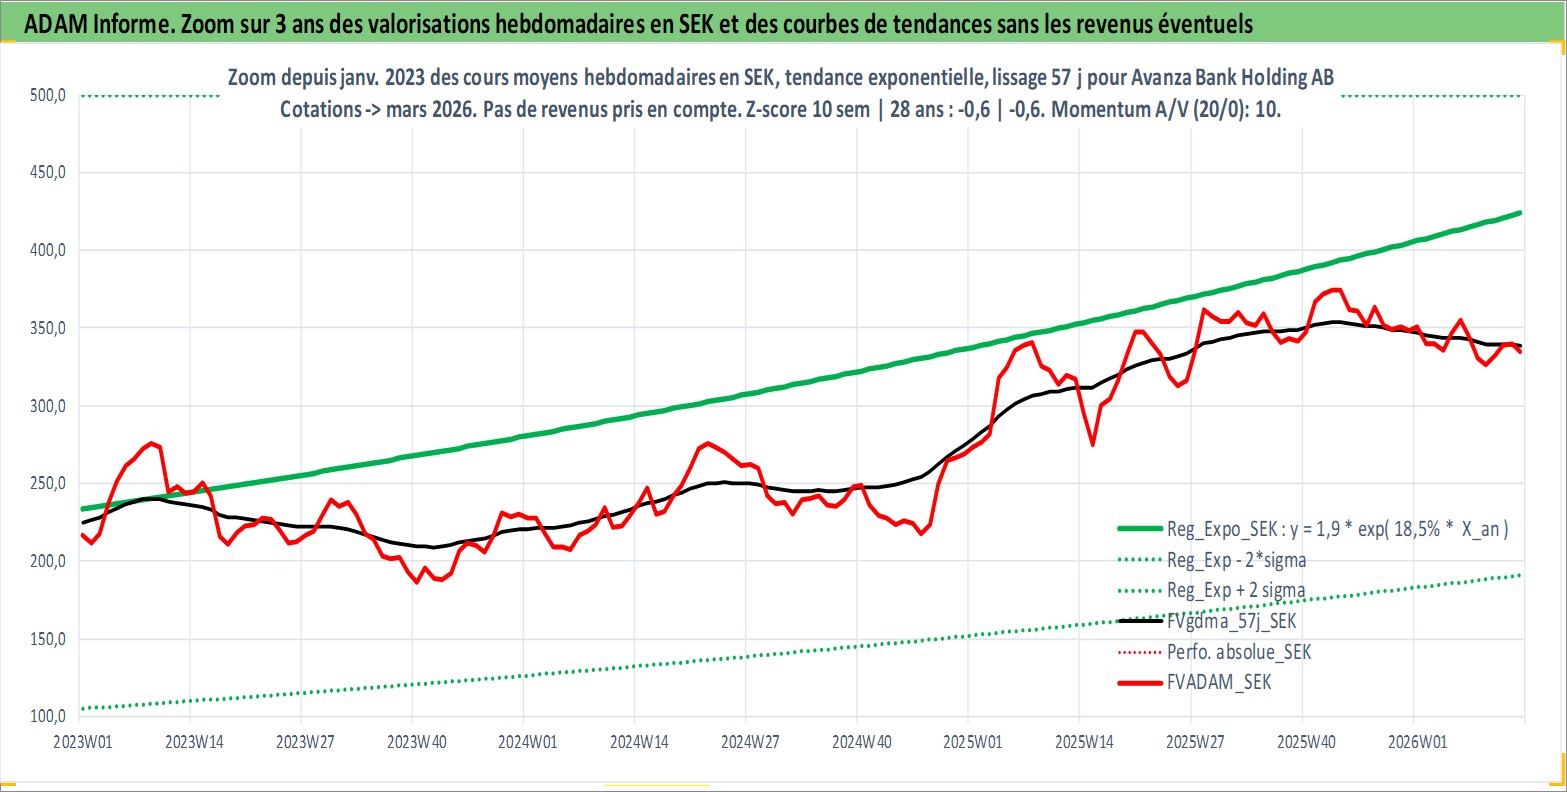Click the thick green line swatch in legend
The width and height of the screenshot is (1567, 792).
coord(1138,530)
